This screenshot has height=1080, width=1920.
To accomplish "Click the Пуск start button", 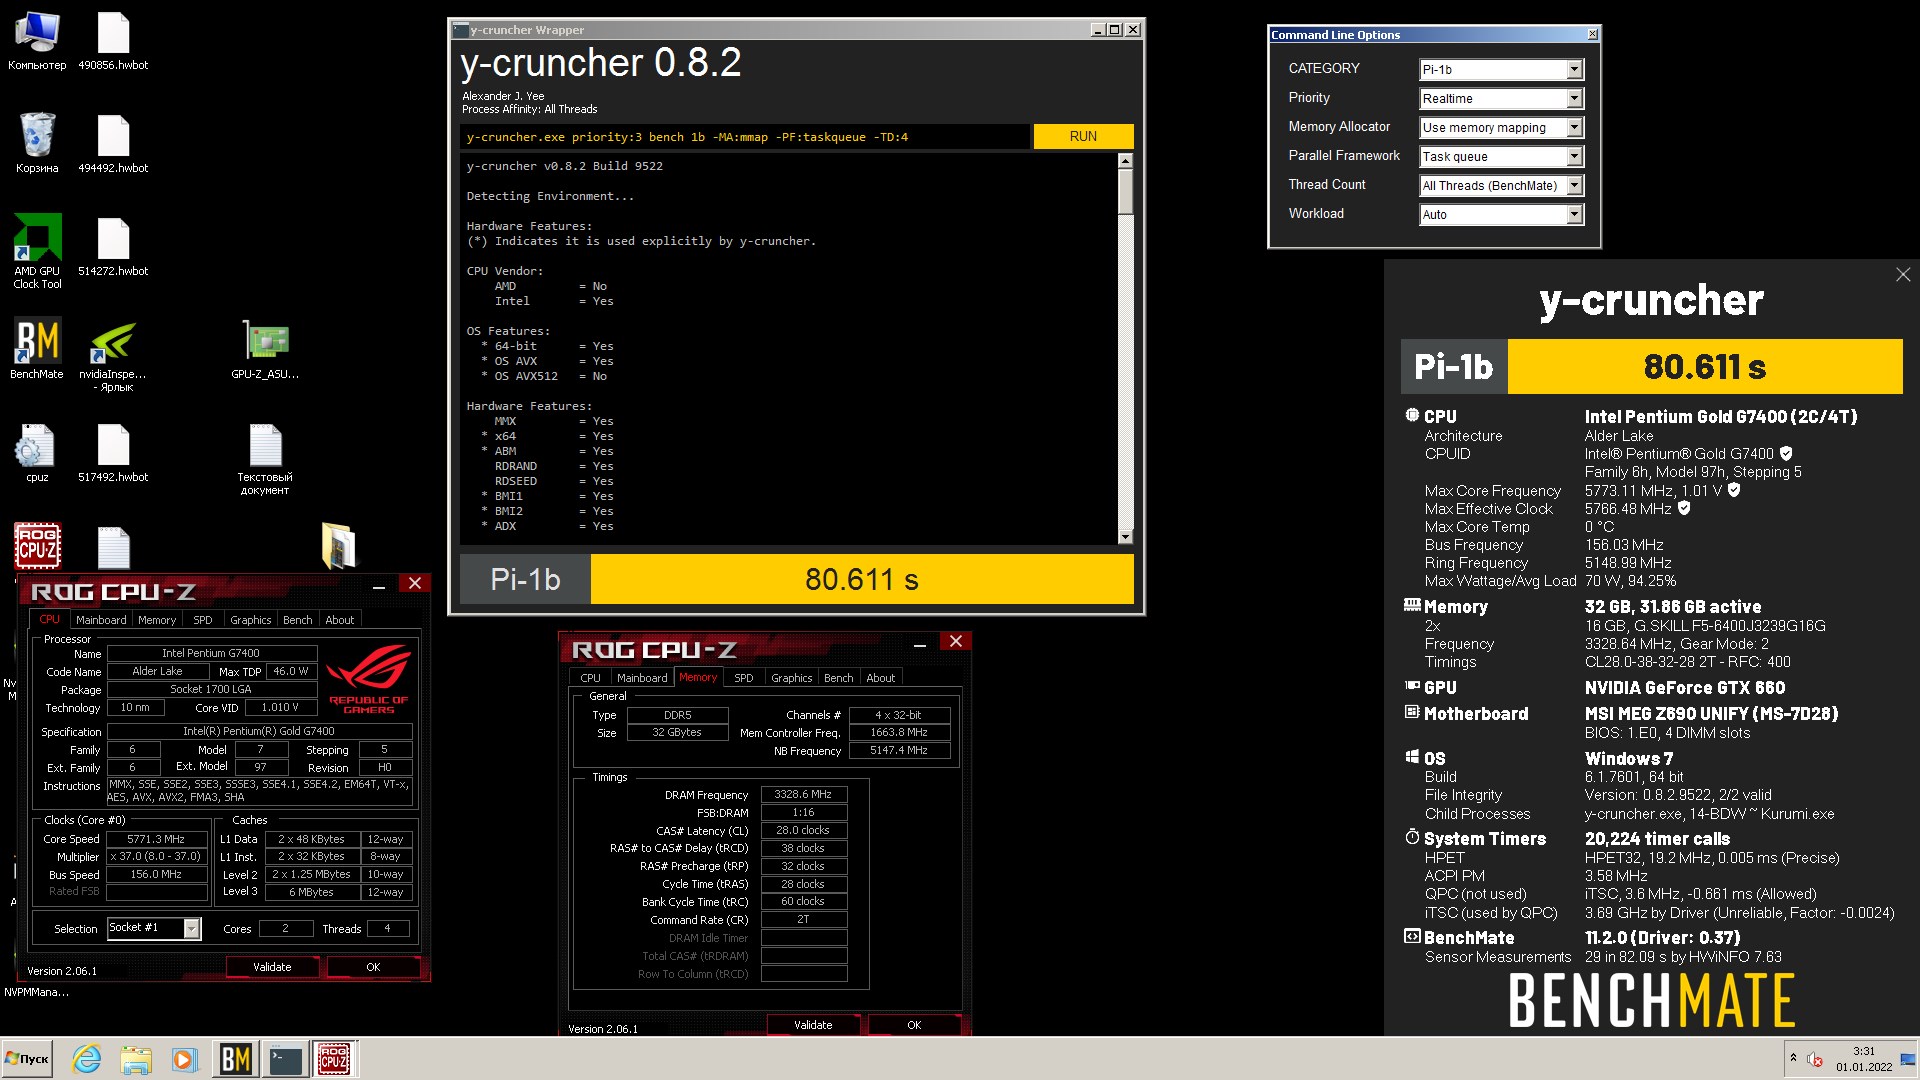I will coord(27,1059).
